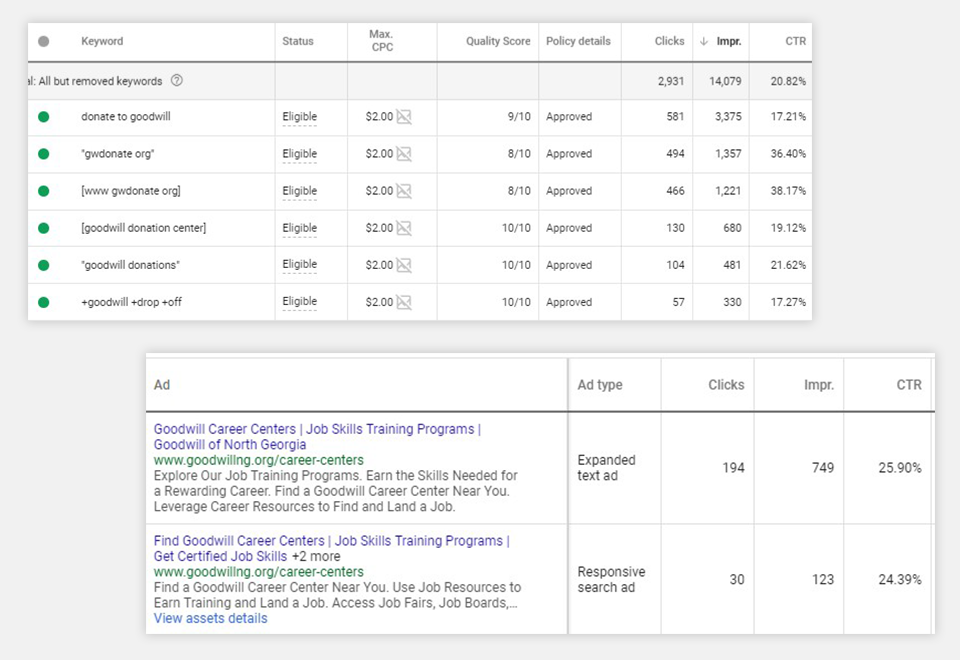Screen dimensions: 960x660
Task: Sort ads table by Impr. header
Action: [819, 384]
